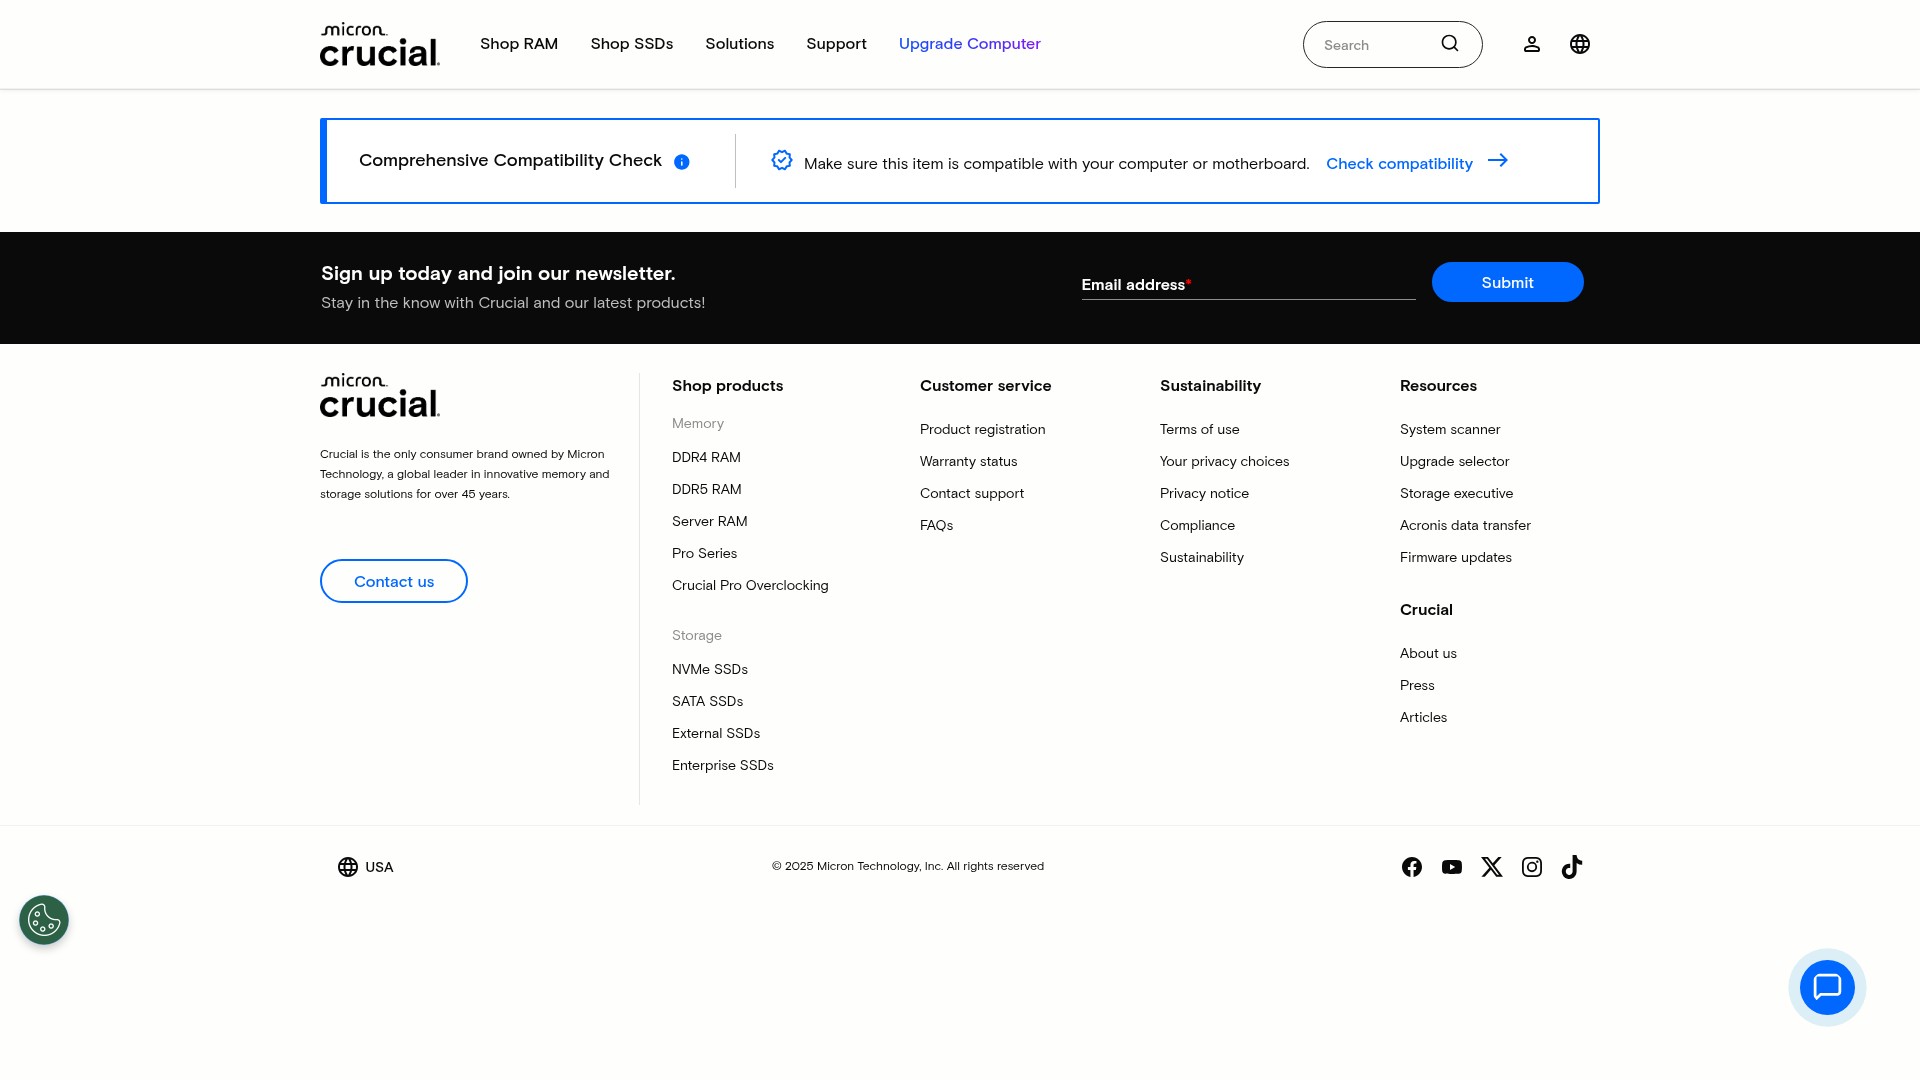Open the Solutions menu
Image resolution: width=1920 pixels, height=1080 pixels.
tap(740, 44)
